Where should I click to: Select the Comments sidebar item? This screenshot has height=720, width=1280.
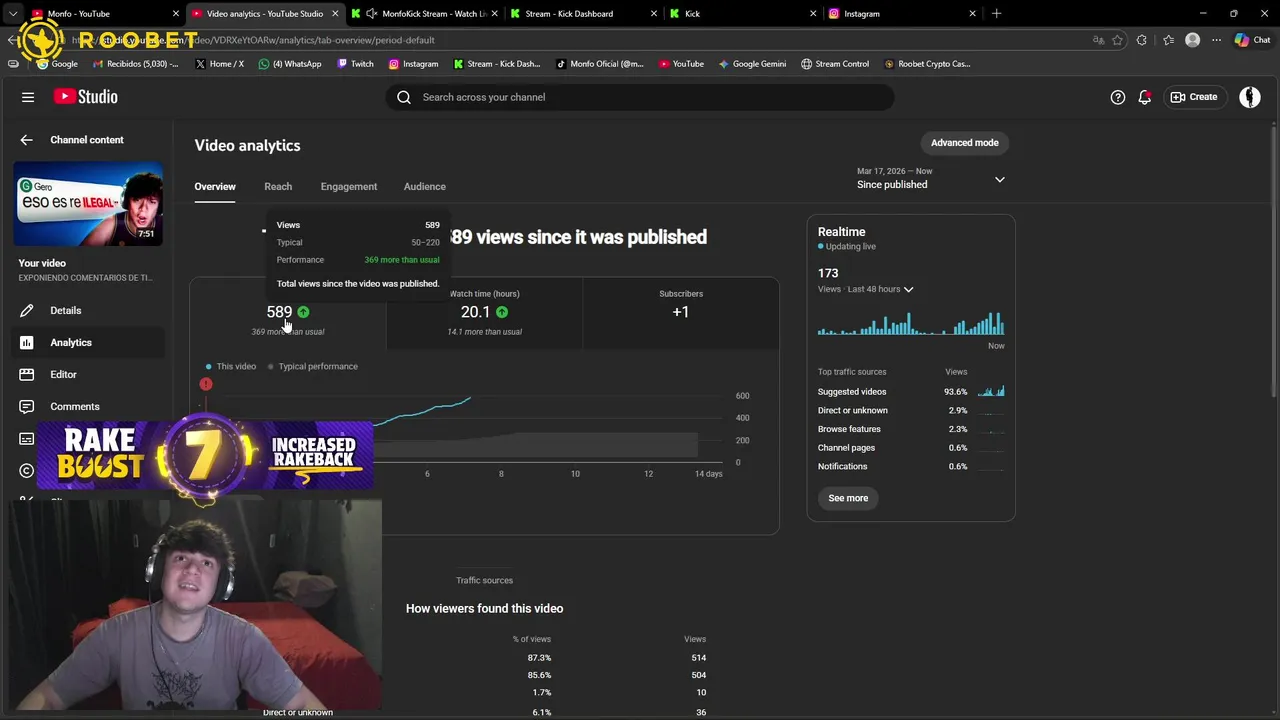tap(88, 407)
